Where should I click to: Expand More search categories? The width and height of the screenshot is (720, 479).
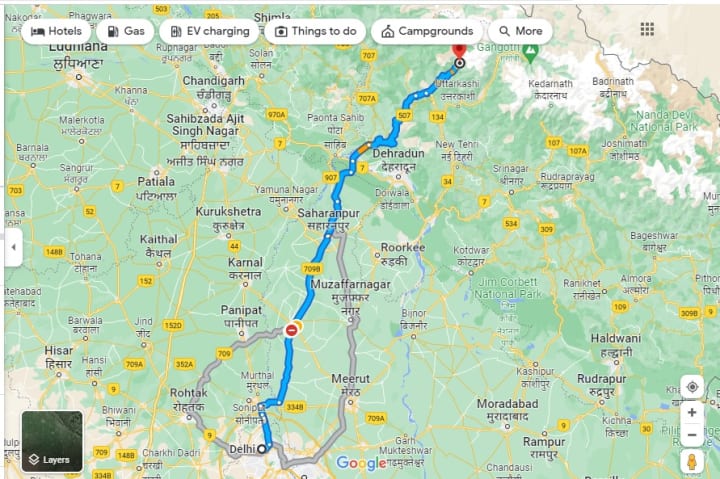(x=520, y=31)
